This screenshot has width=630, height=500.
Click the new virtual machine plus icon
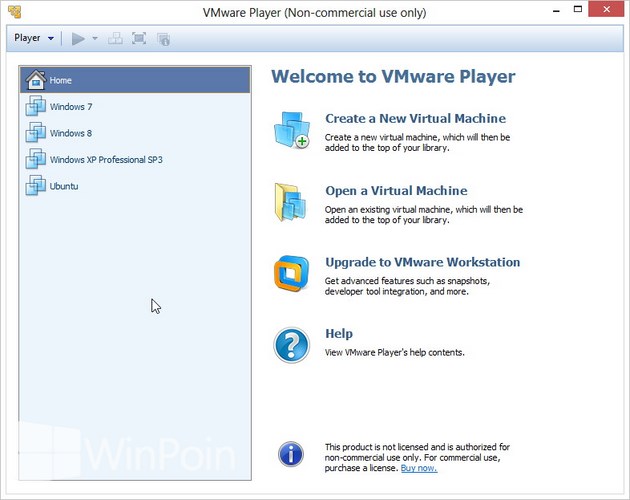point(292,130)
